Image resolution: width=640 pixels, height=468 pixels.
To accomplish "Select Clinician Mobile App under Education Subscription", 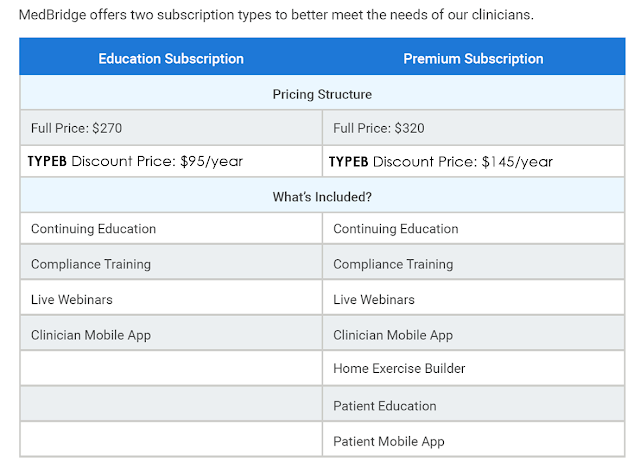I will coord(91,335).
